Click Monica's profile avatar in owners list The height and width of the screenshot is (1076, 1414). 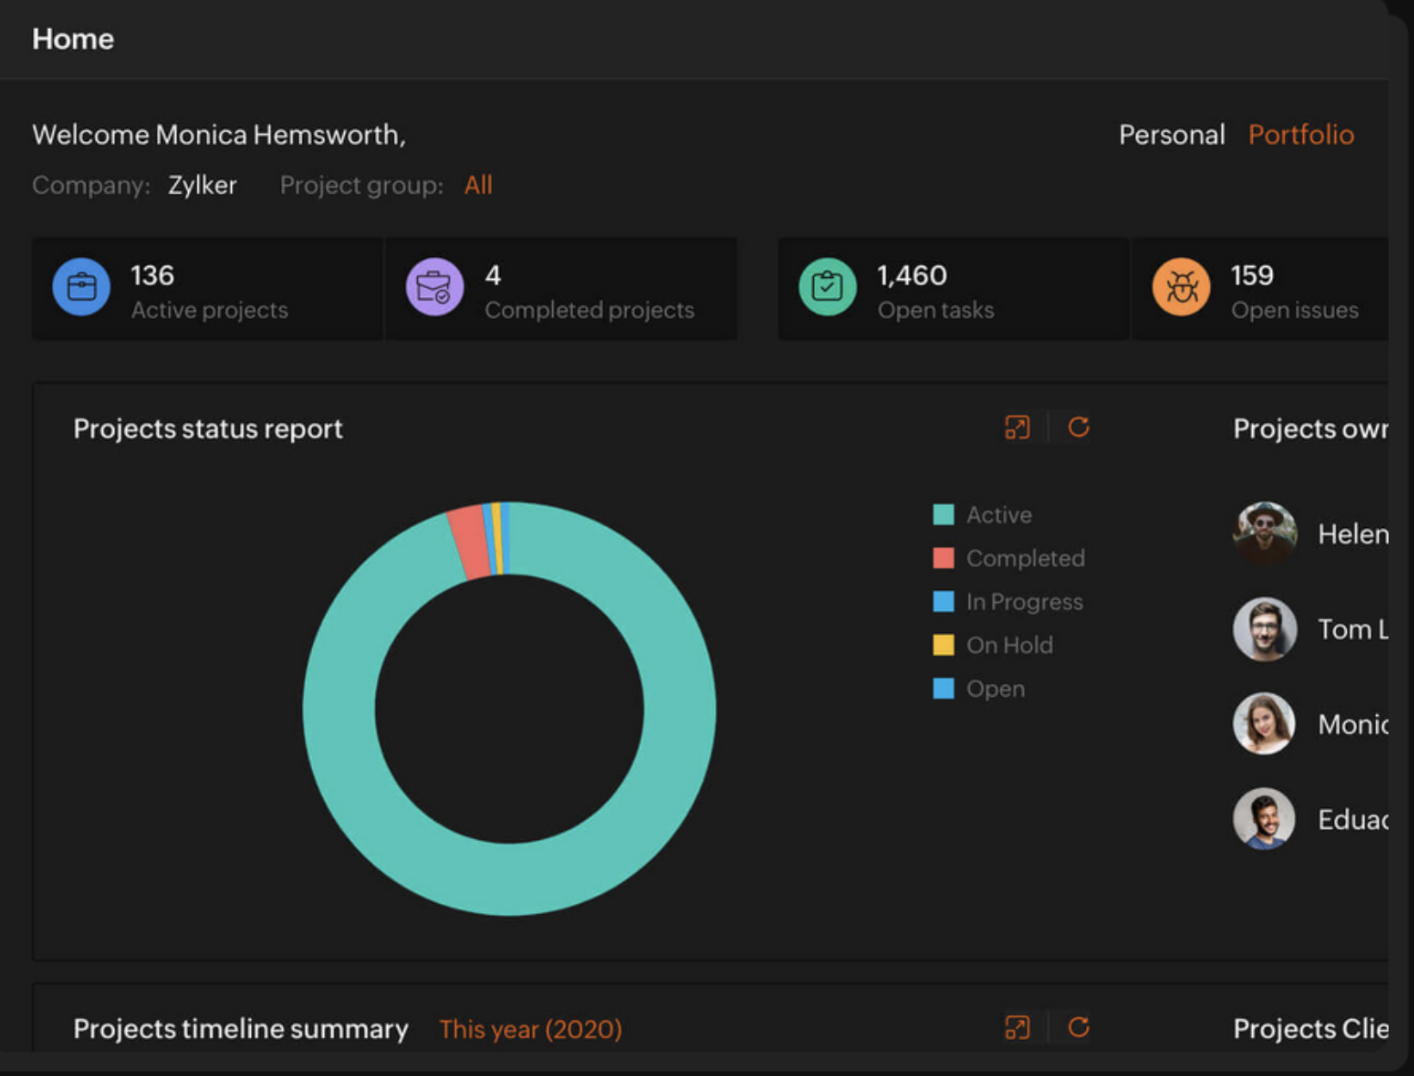(x=1264, y=723)
